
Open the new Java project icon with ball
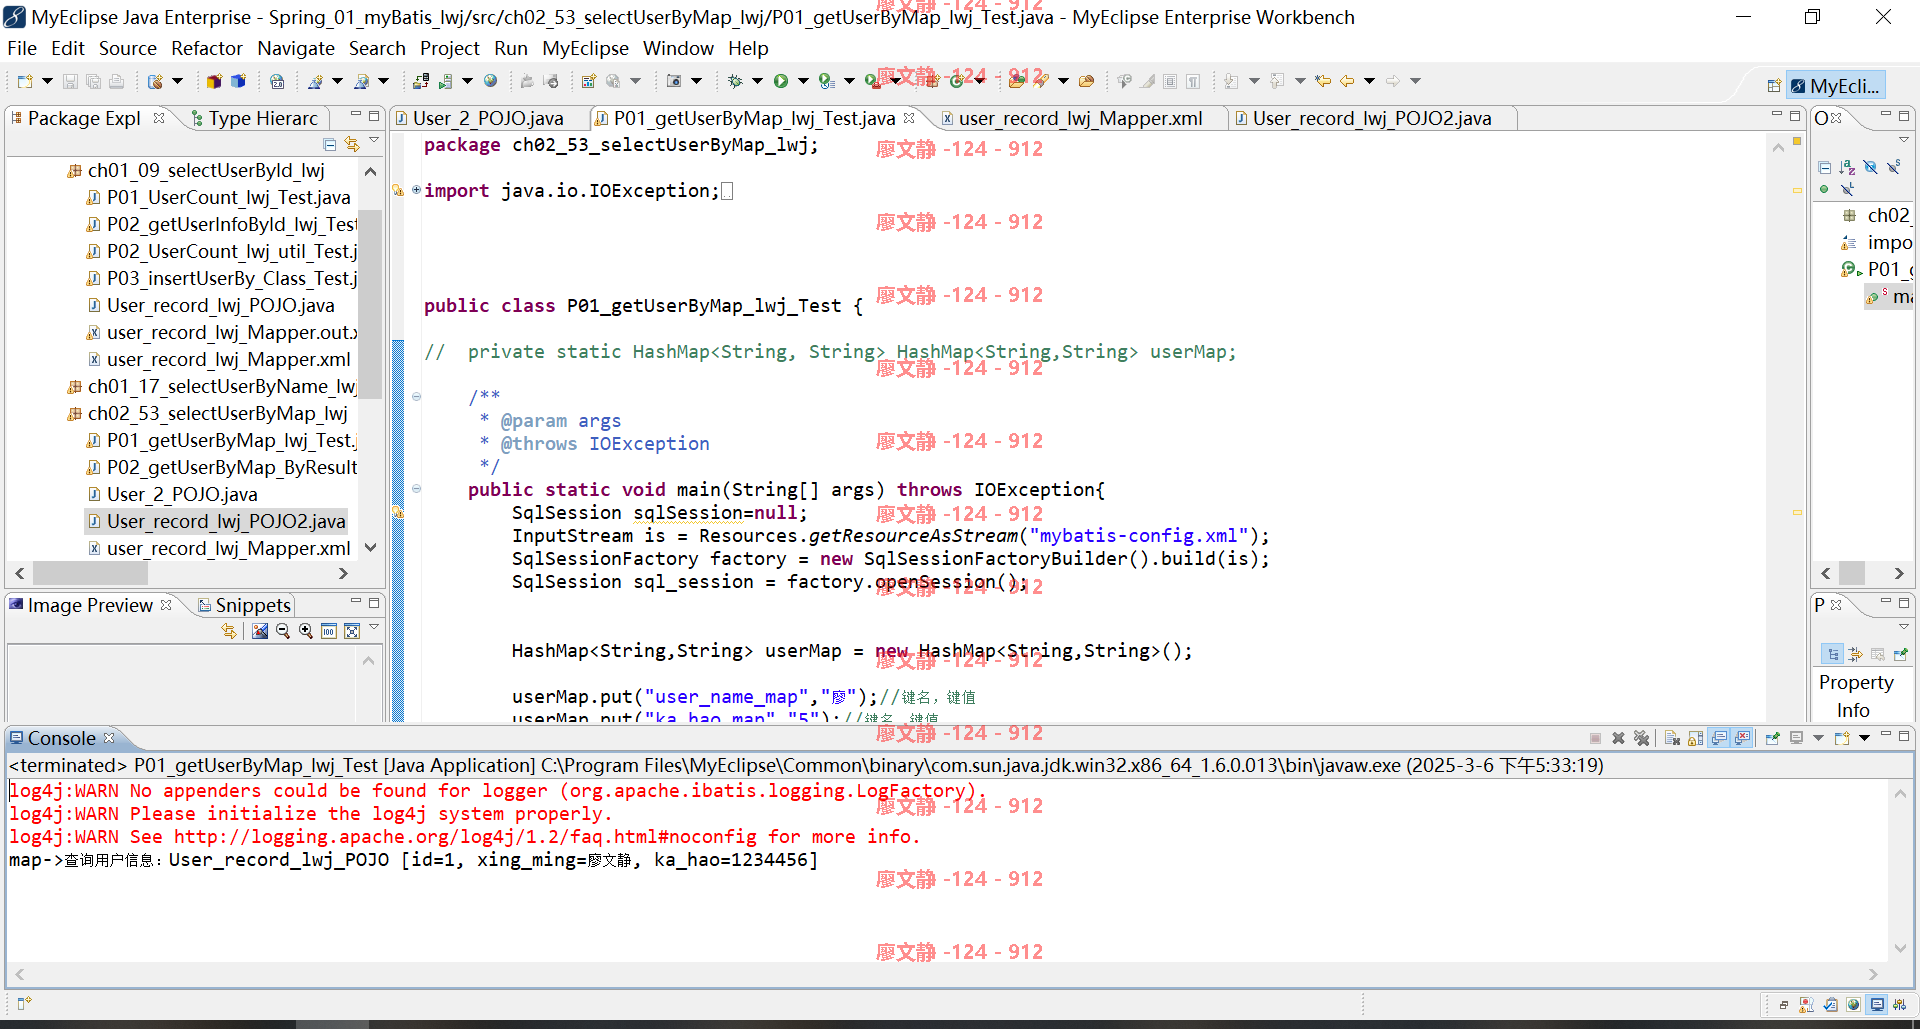tap(155, 81)
